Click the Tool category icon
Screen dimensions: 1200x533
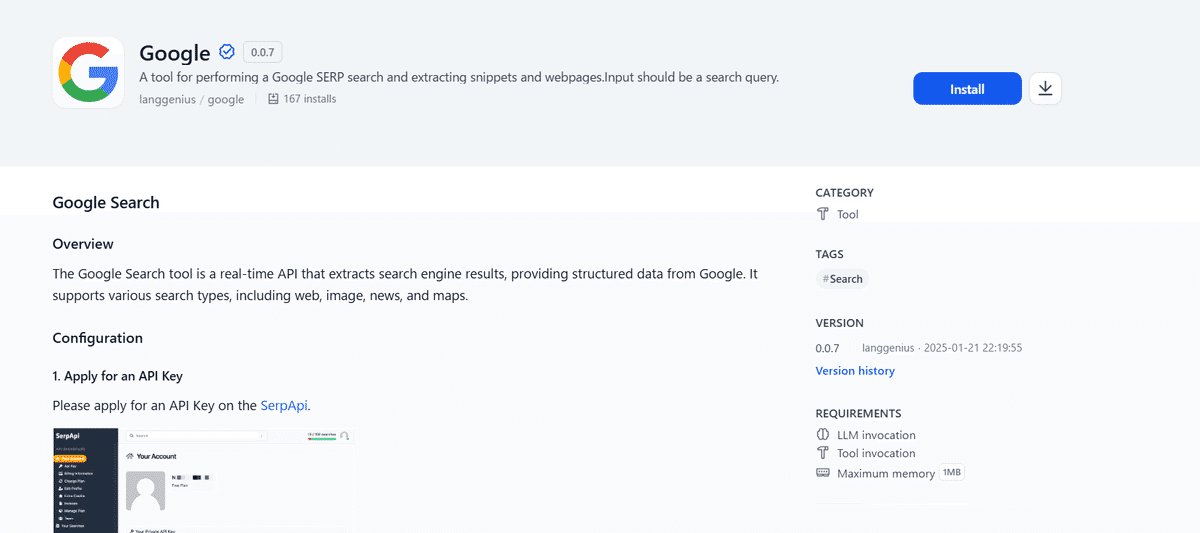(x=823, y=214)
